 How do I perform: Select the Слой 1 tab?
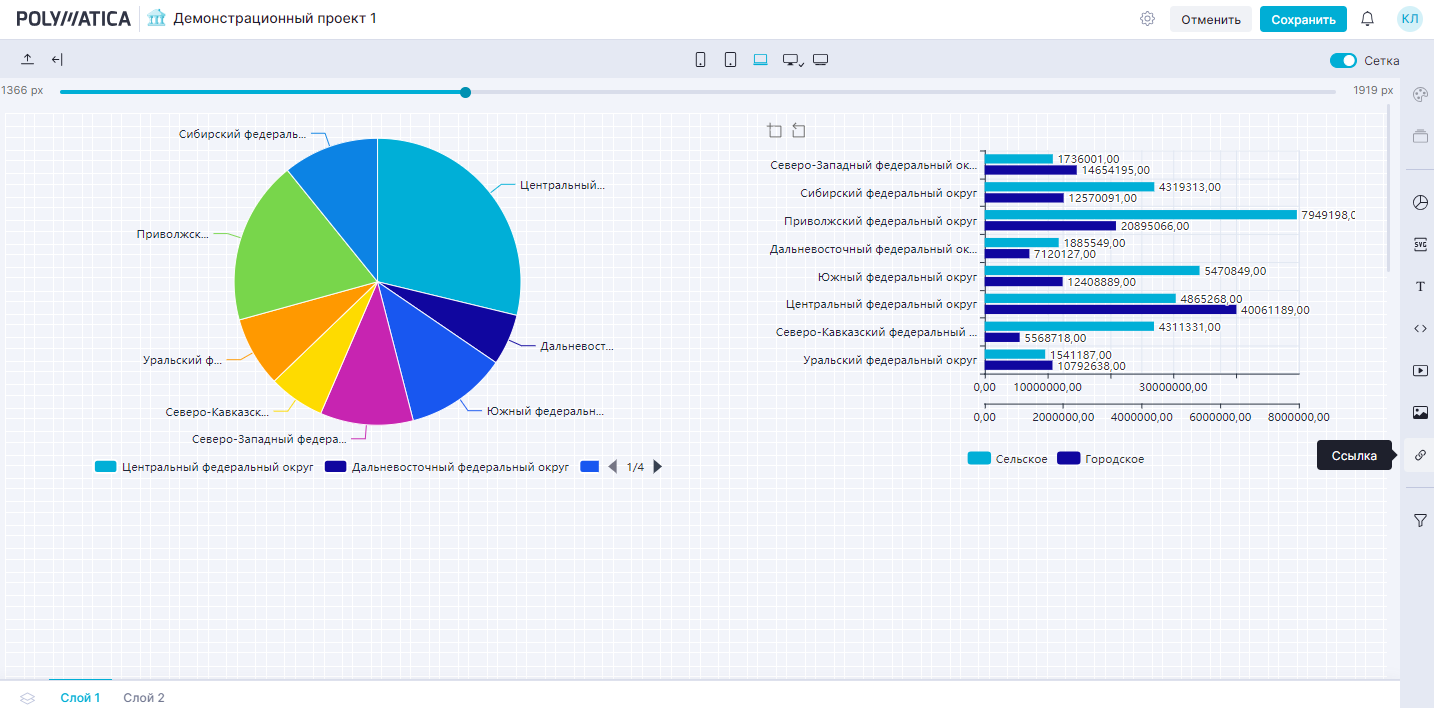(x=80, y=698)
